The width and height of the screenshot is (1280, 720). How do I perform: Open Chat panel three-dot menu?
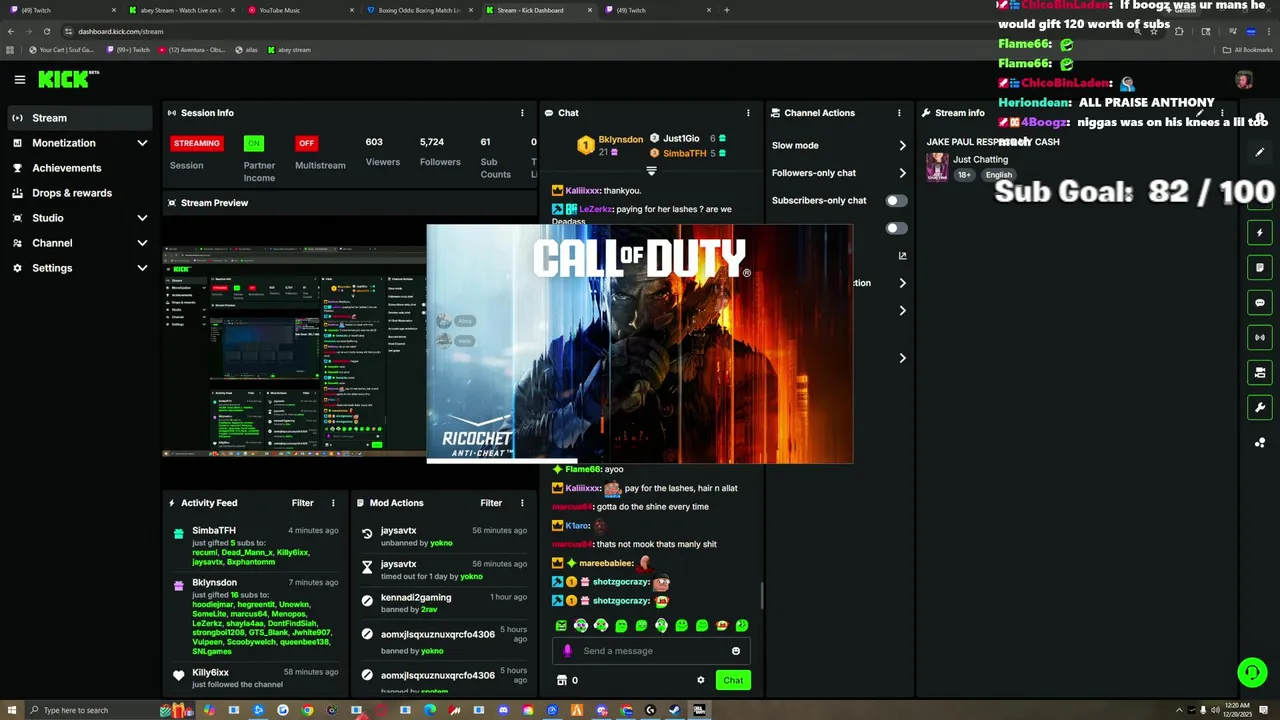pos(748,113)
